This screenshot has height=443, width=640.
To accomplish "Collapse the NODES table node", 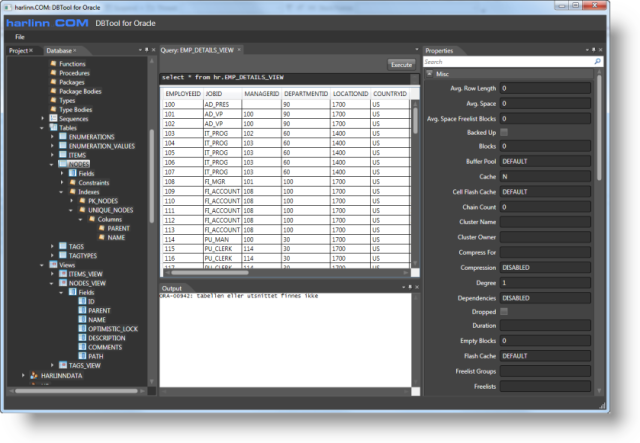I will (x=52, y=164).
